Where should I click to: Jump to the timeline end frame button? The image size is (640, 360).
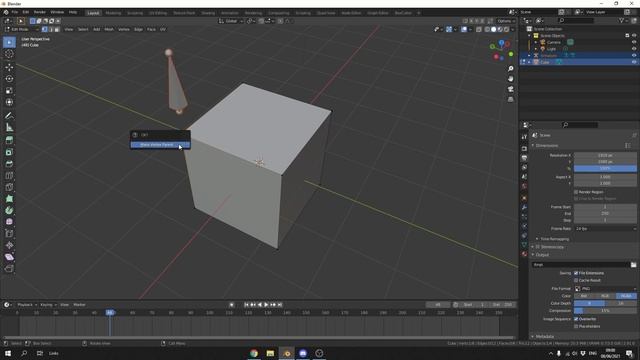click(280, 305)
